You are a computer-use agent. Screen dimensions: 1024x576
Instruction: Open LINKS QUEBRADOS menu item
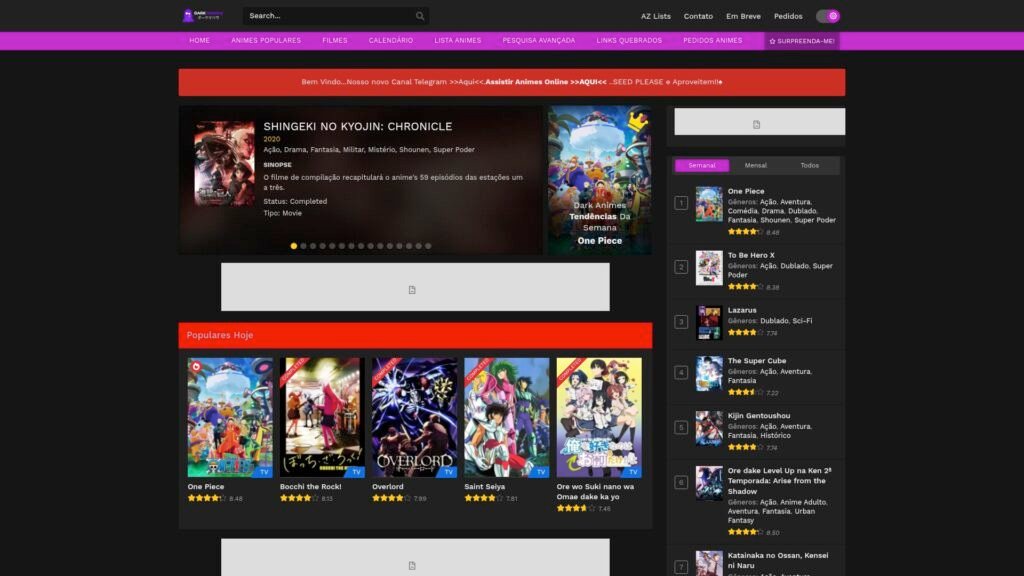[x=629, y=40]
